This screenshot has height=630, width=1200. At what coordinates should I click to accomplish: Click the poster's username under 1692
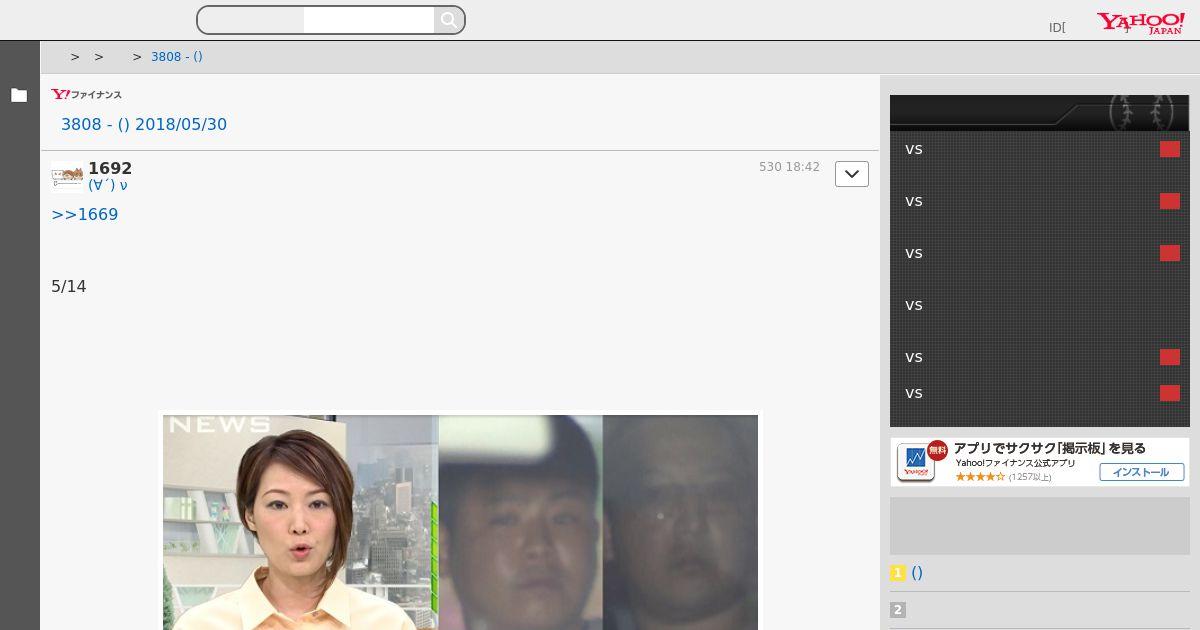click(x=108, y=186)
